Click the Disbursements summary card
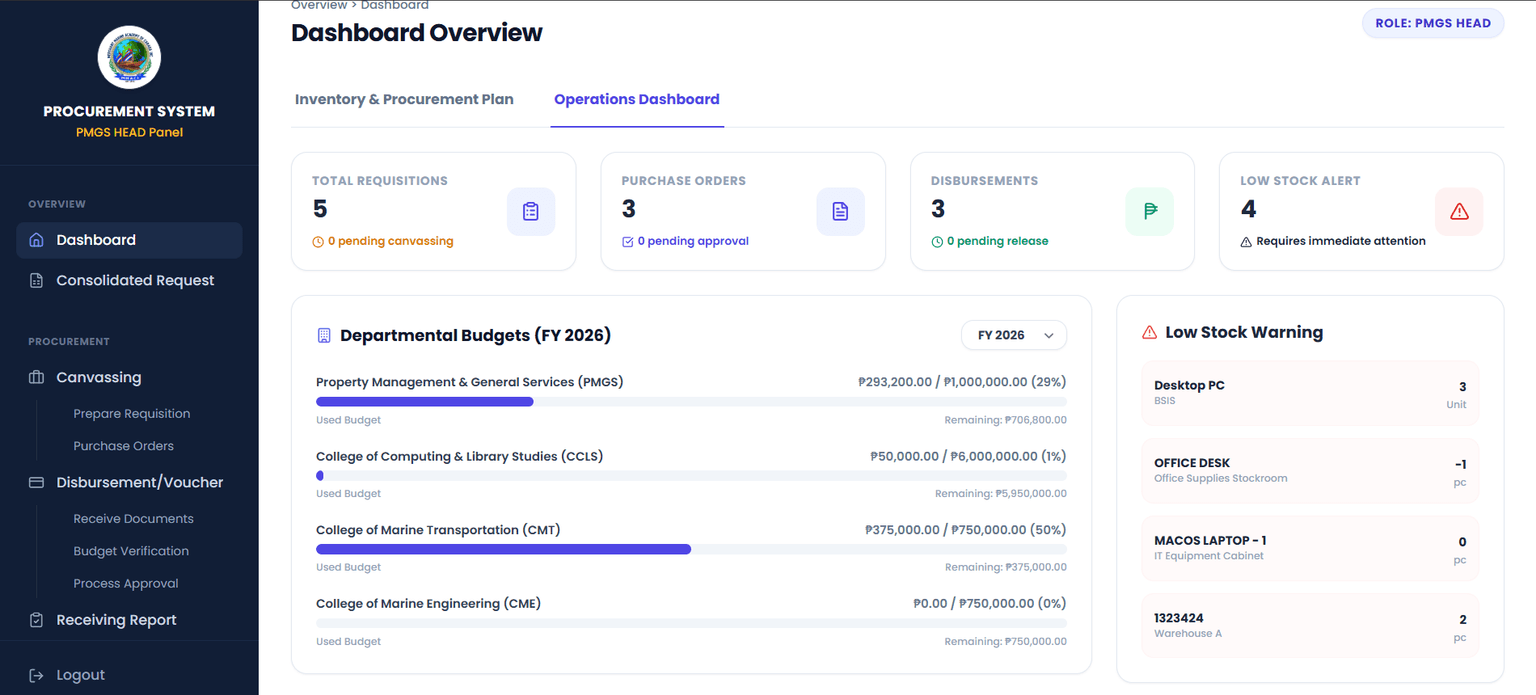Image resolution: width=1536 pixels, height=695 pixels. pyautogui.click(x=1052, y=211)
